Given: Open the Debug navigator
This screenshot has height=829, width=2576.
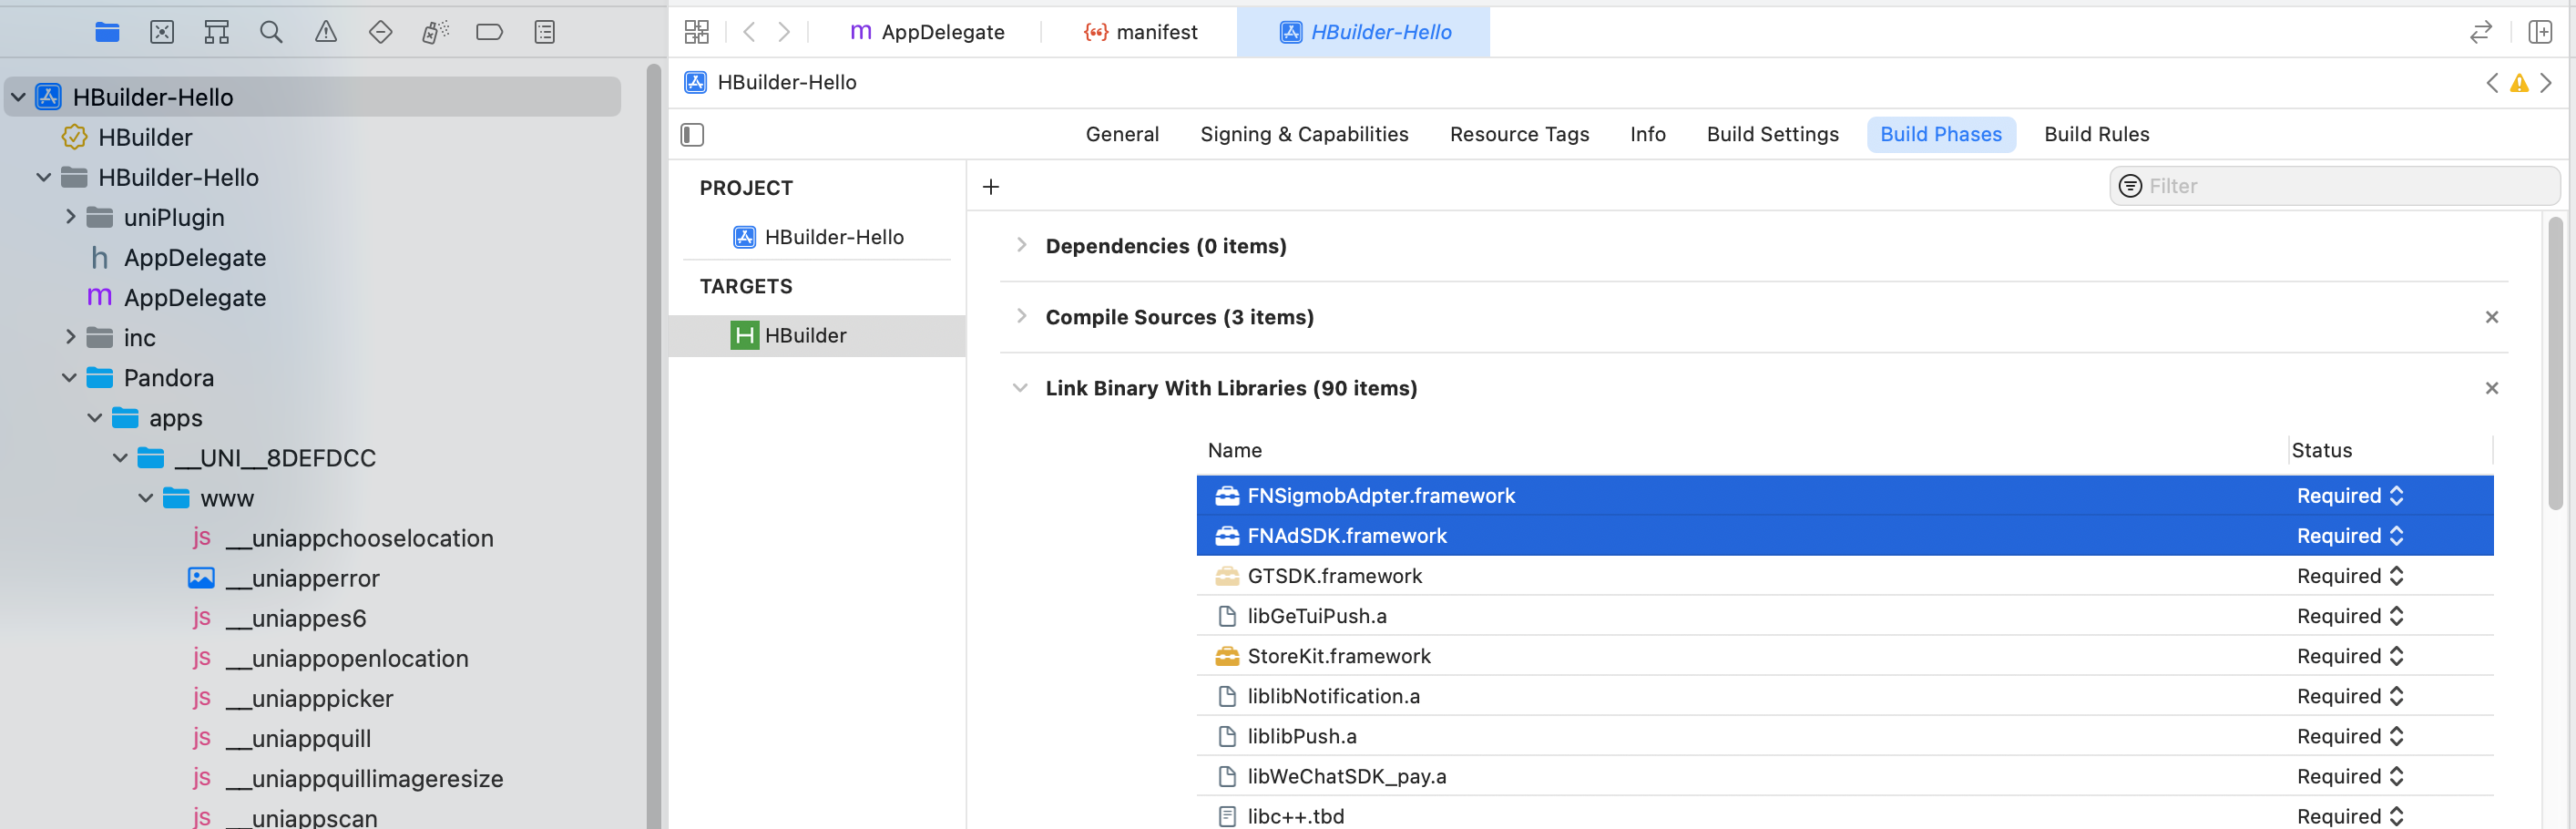Looking at the screenshot, I should coord(435,32).
